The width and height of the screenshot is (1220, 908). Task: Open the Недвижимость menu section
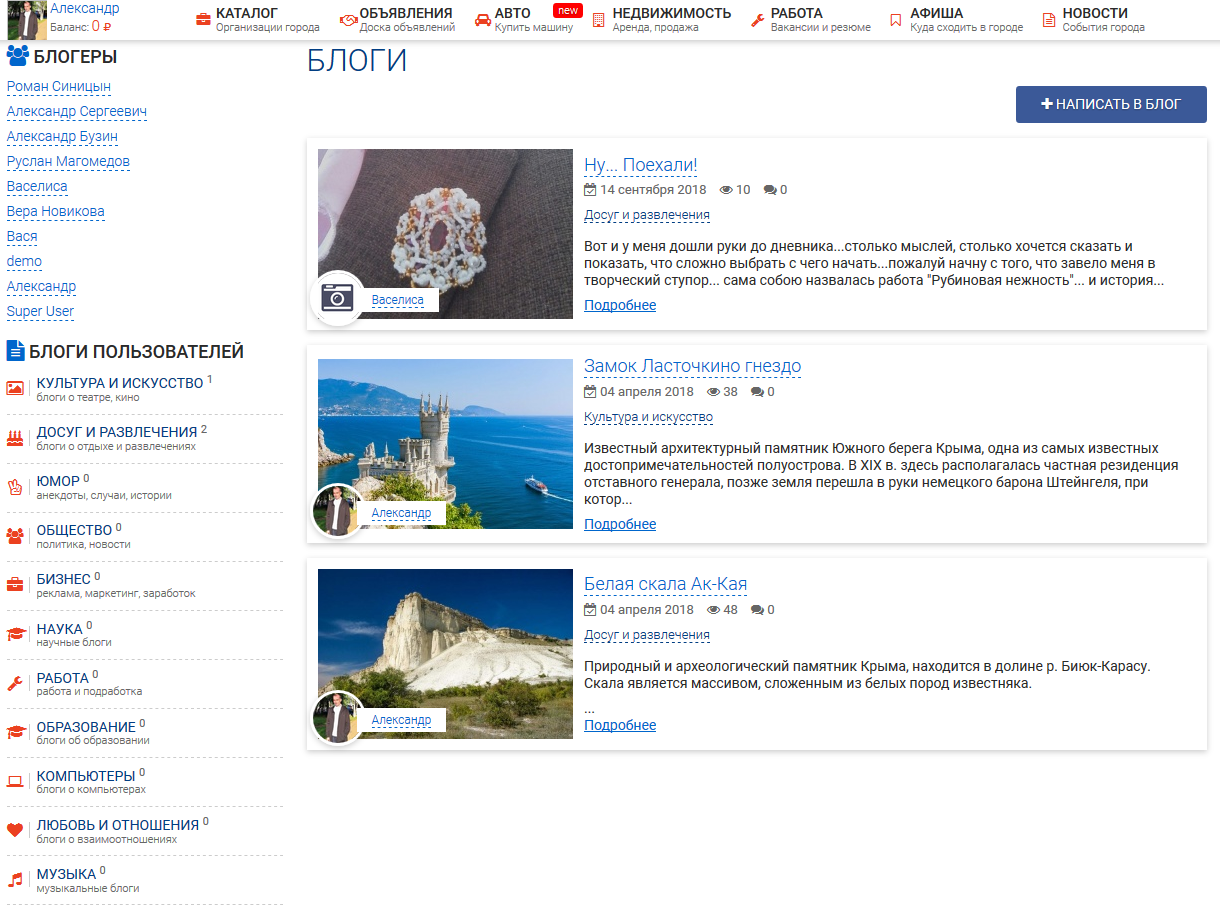click(671, 14)
